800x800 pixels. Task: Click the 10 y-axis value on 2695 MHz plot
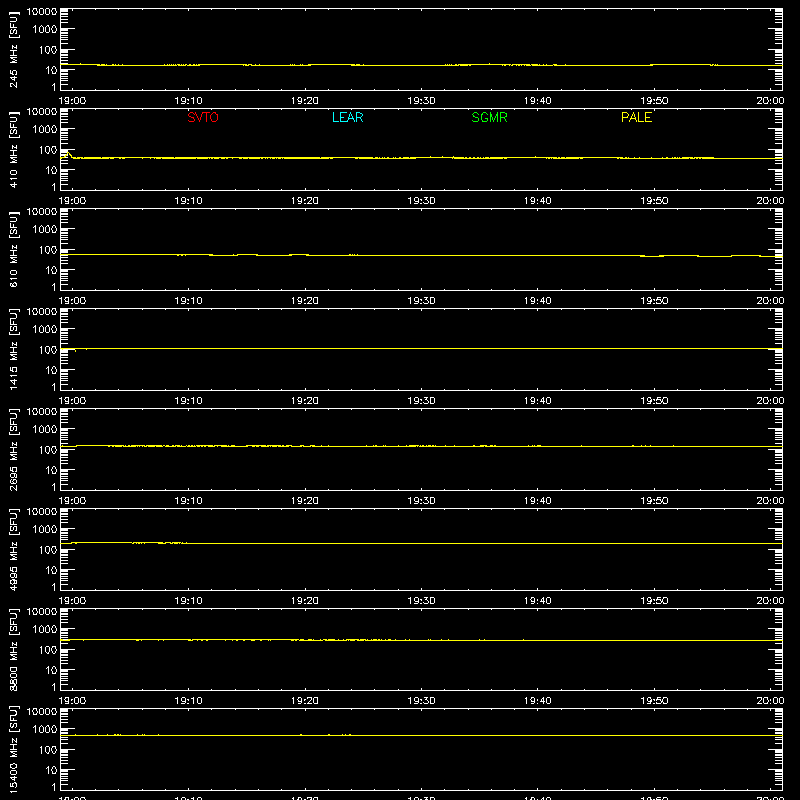click(x=51, y=470)
